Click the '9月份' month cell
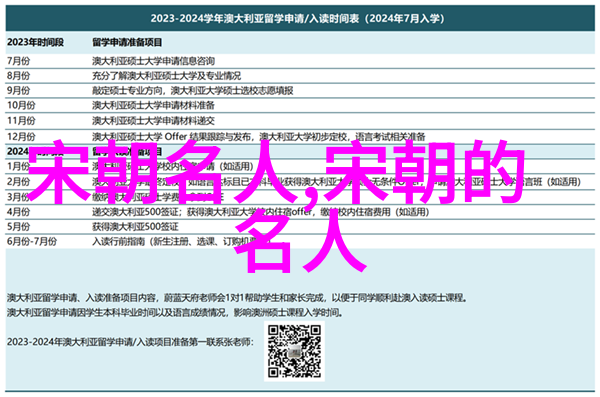600x397 pixels. [18, 90]
